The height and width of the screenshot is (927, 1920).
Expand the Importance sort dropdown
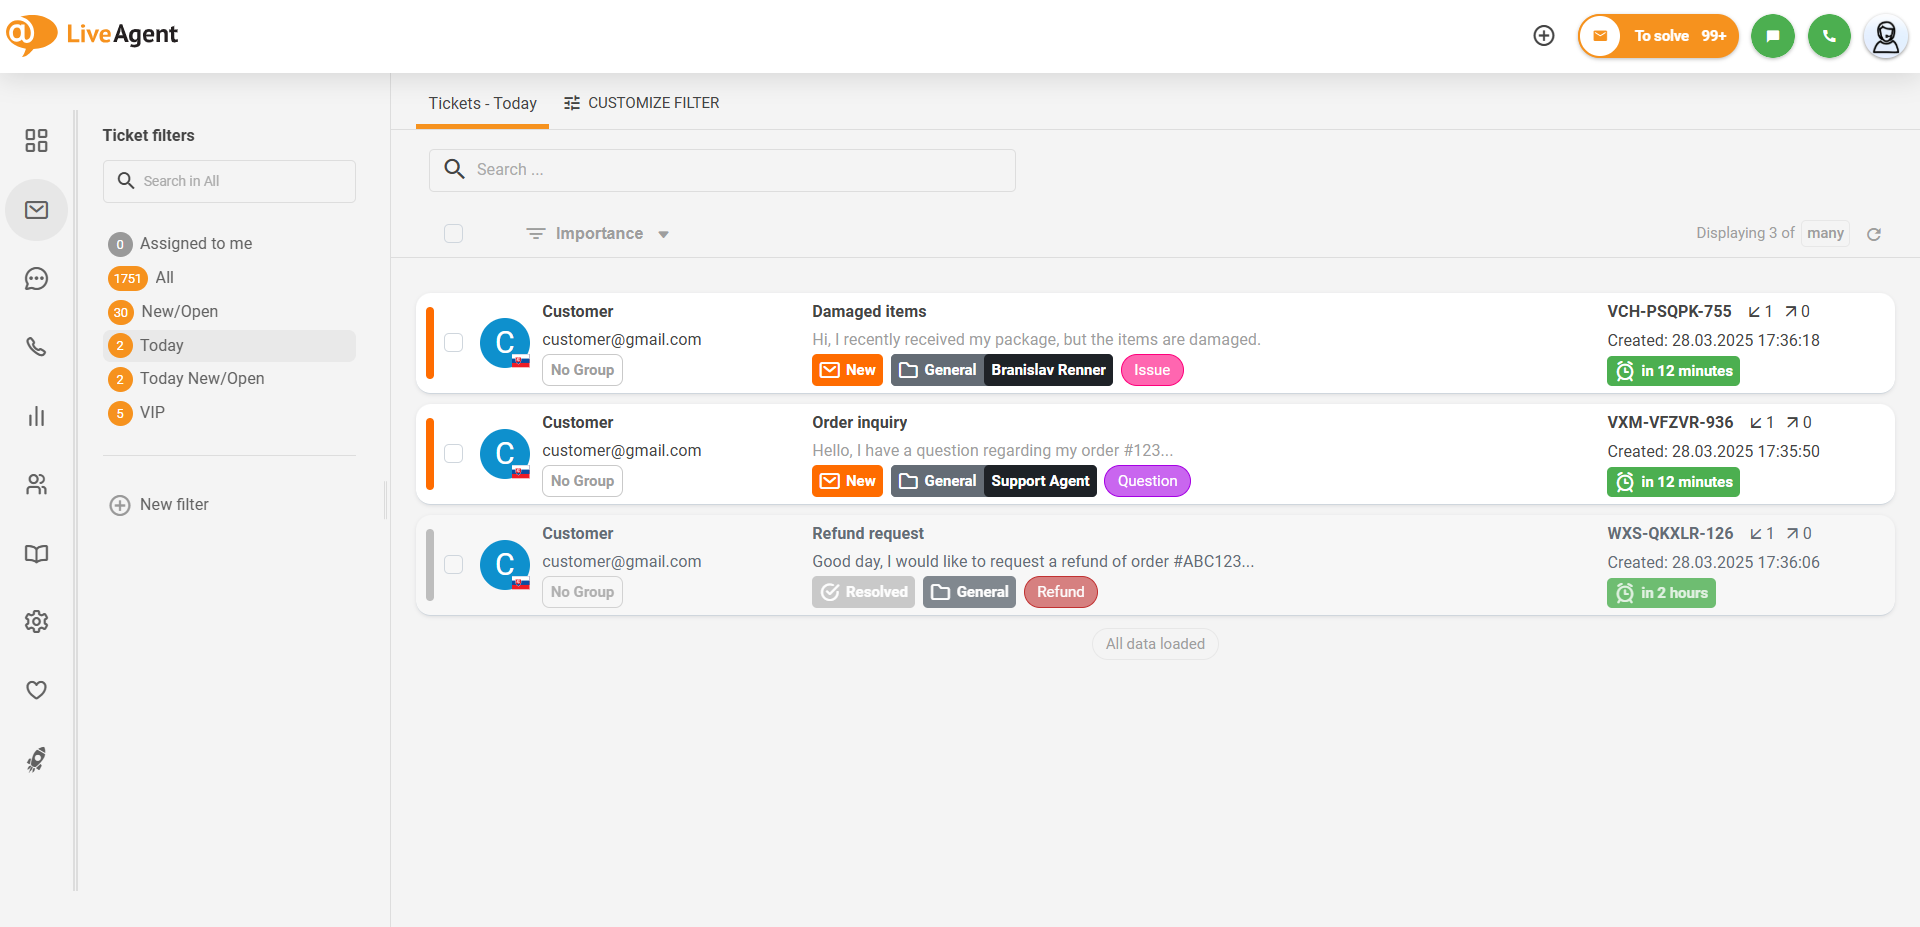tap(598, 234)
